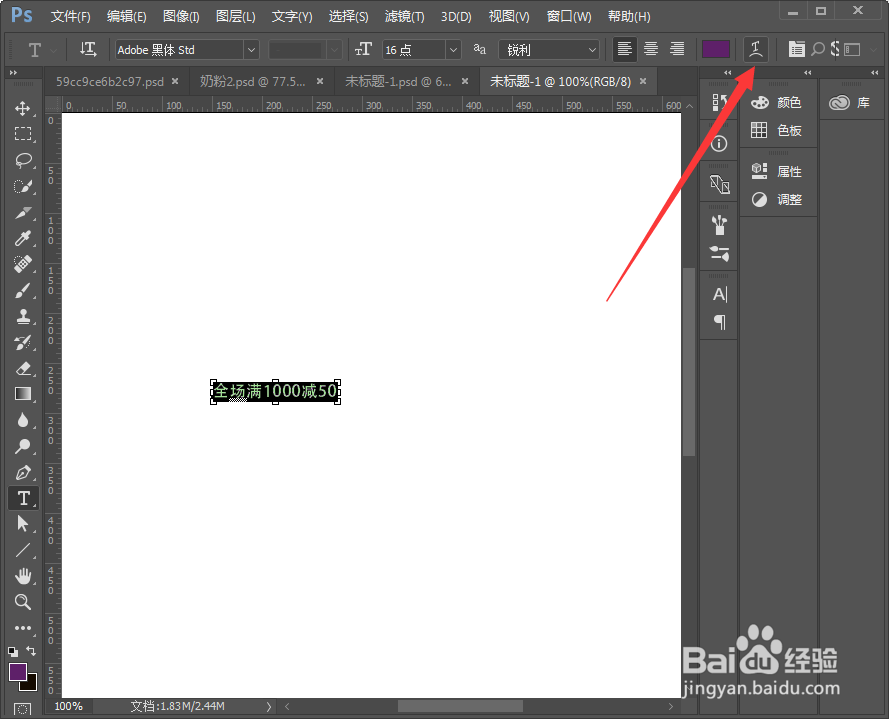The image size is (889, 719).
Task: Open the 色板 swatches panel
Action: pyautogui.click(x=778, y=130)
